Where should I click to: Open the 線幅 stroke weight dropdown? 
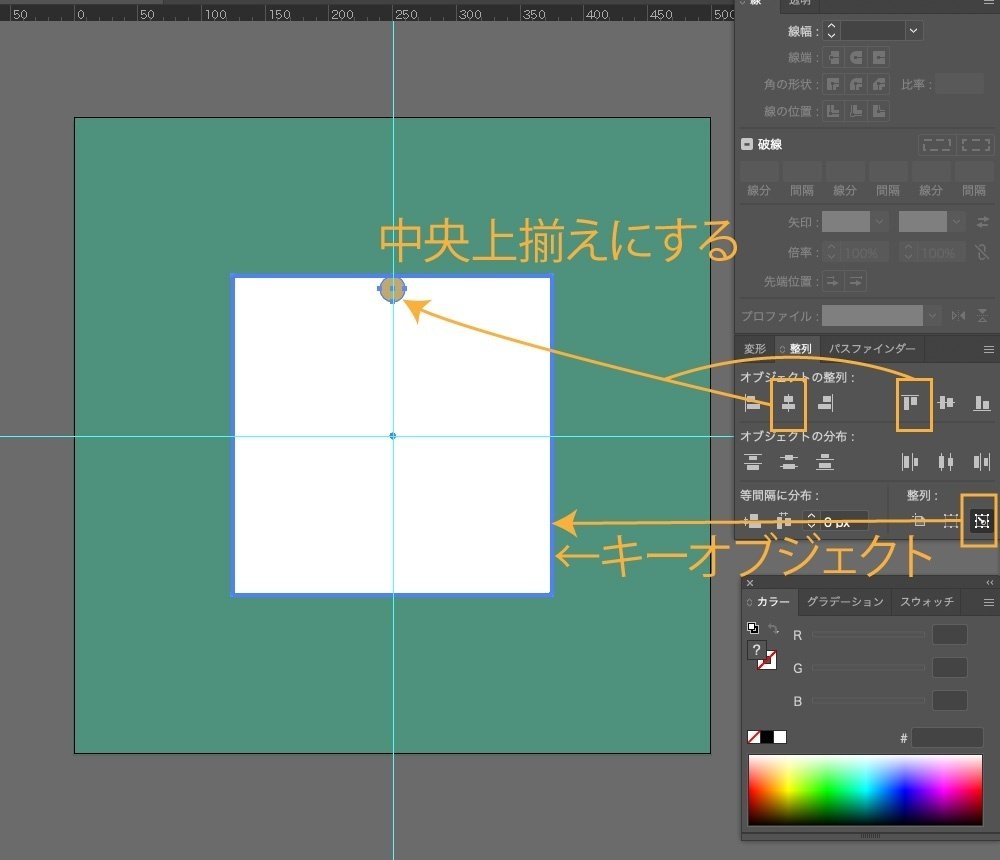913,31
